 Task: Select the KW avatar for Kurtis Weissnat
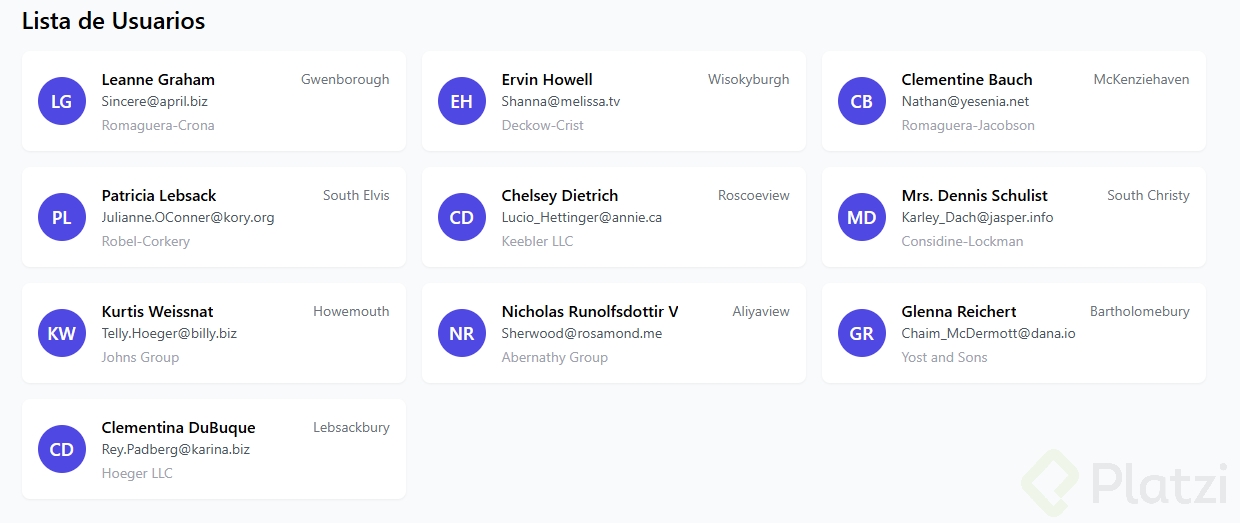tap(62, 333)
